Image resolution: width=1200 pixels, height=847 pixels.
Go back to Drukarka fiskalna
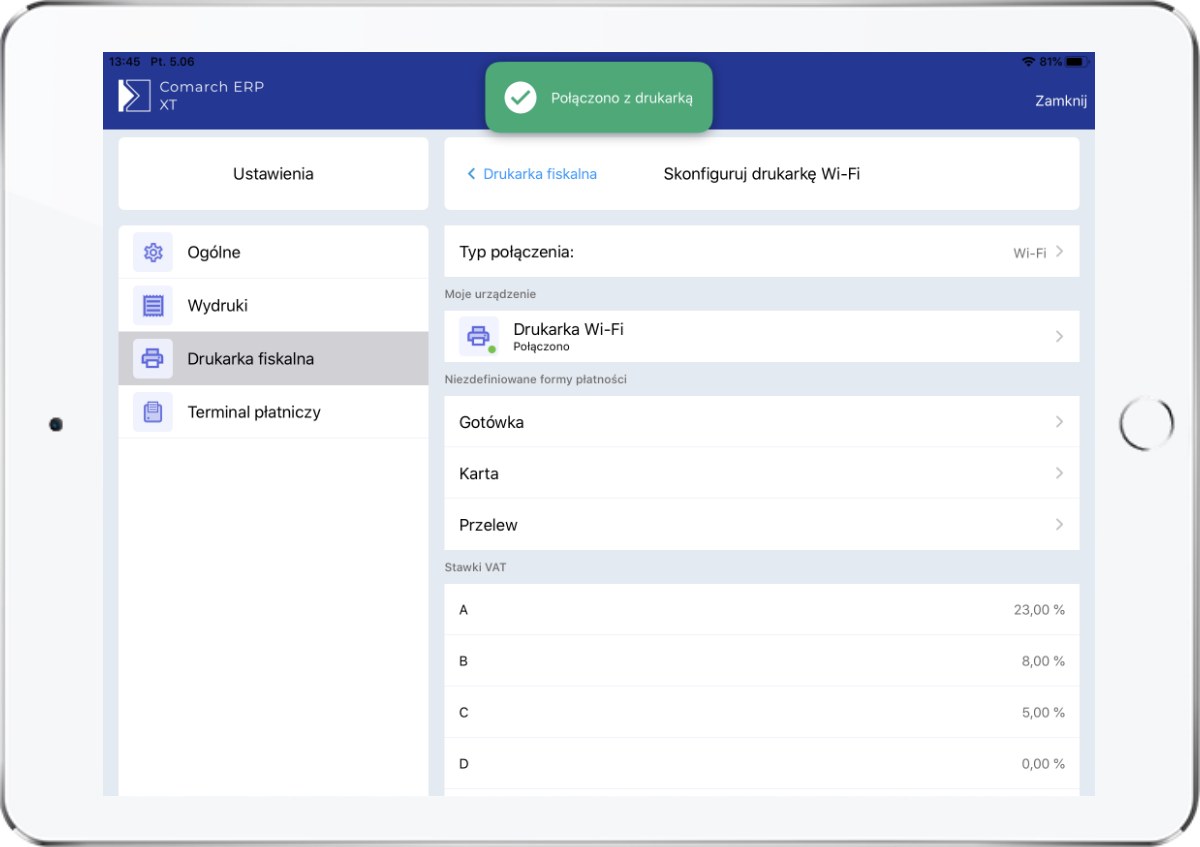coord(532,174)
